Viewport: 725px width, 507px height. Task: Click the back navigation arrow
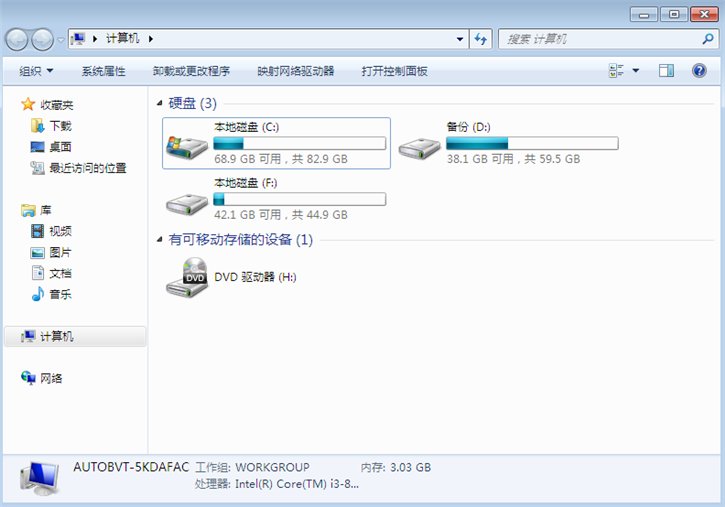click(x=18, y=39)
